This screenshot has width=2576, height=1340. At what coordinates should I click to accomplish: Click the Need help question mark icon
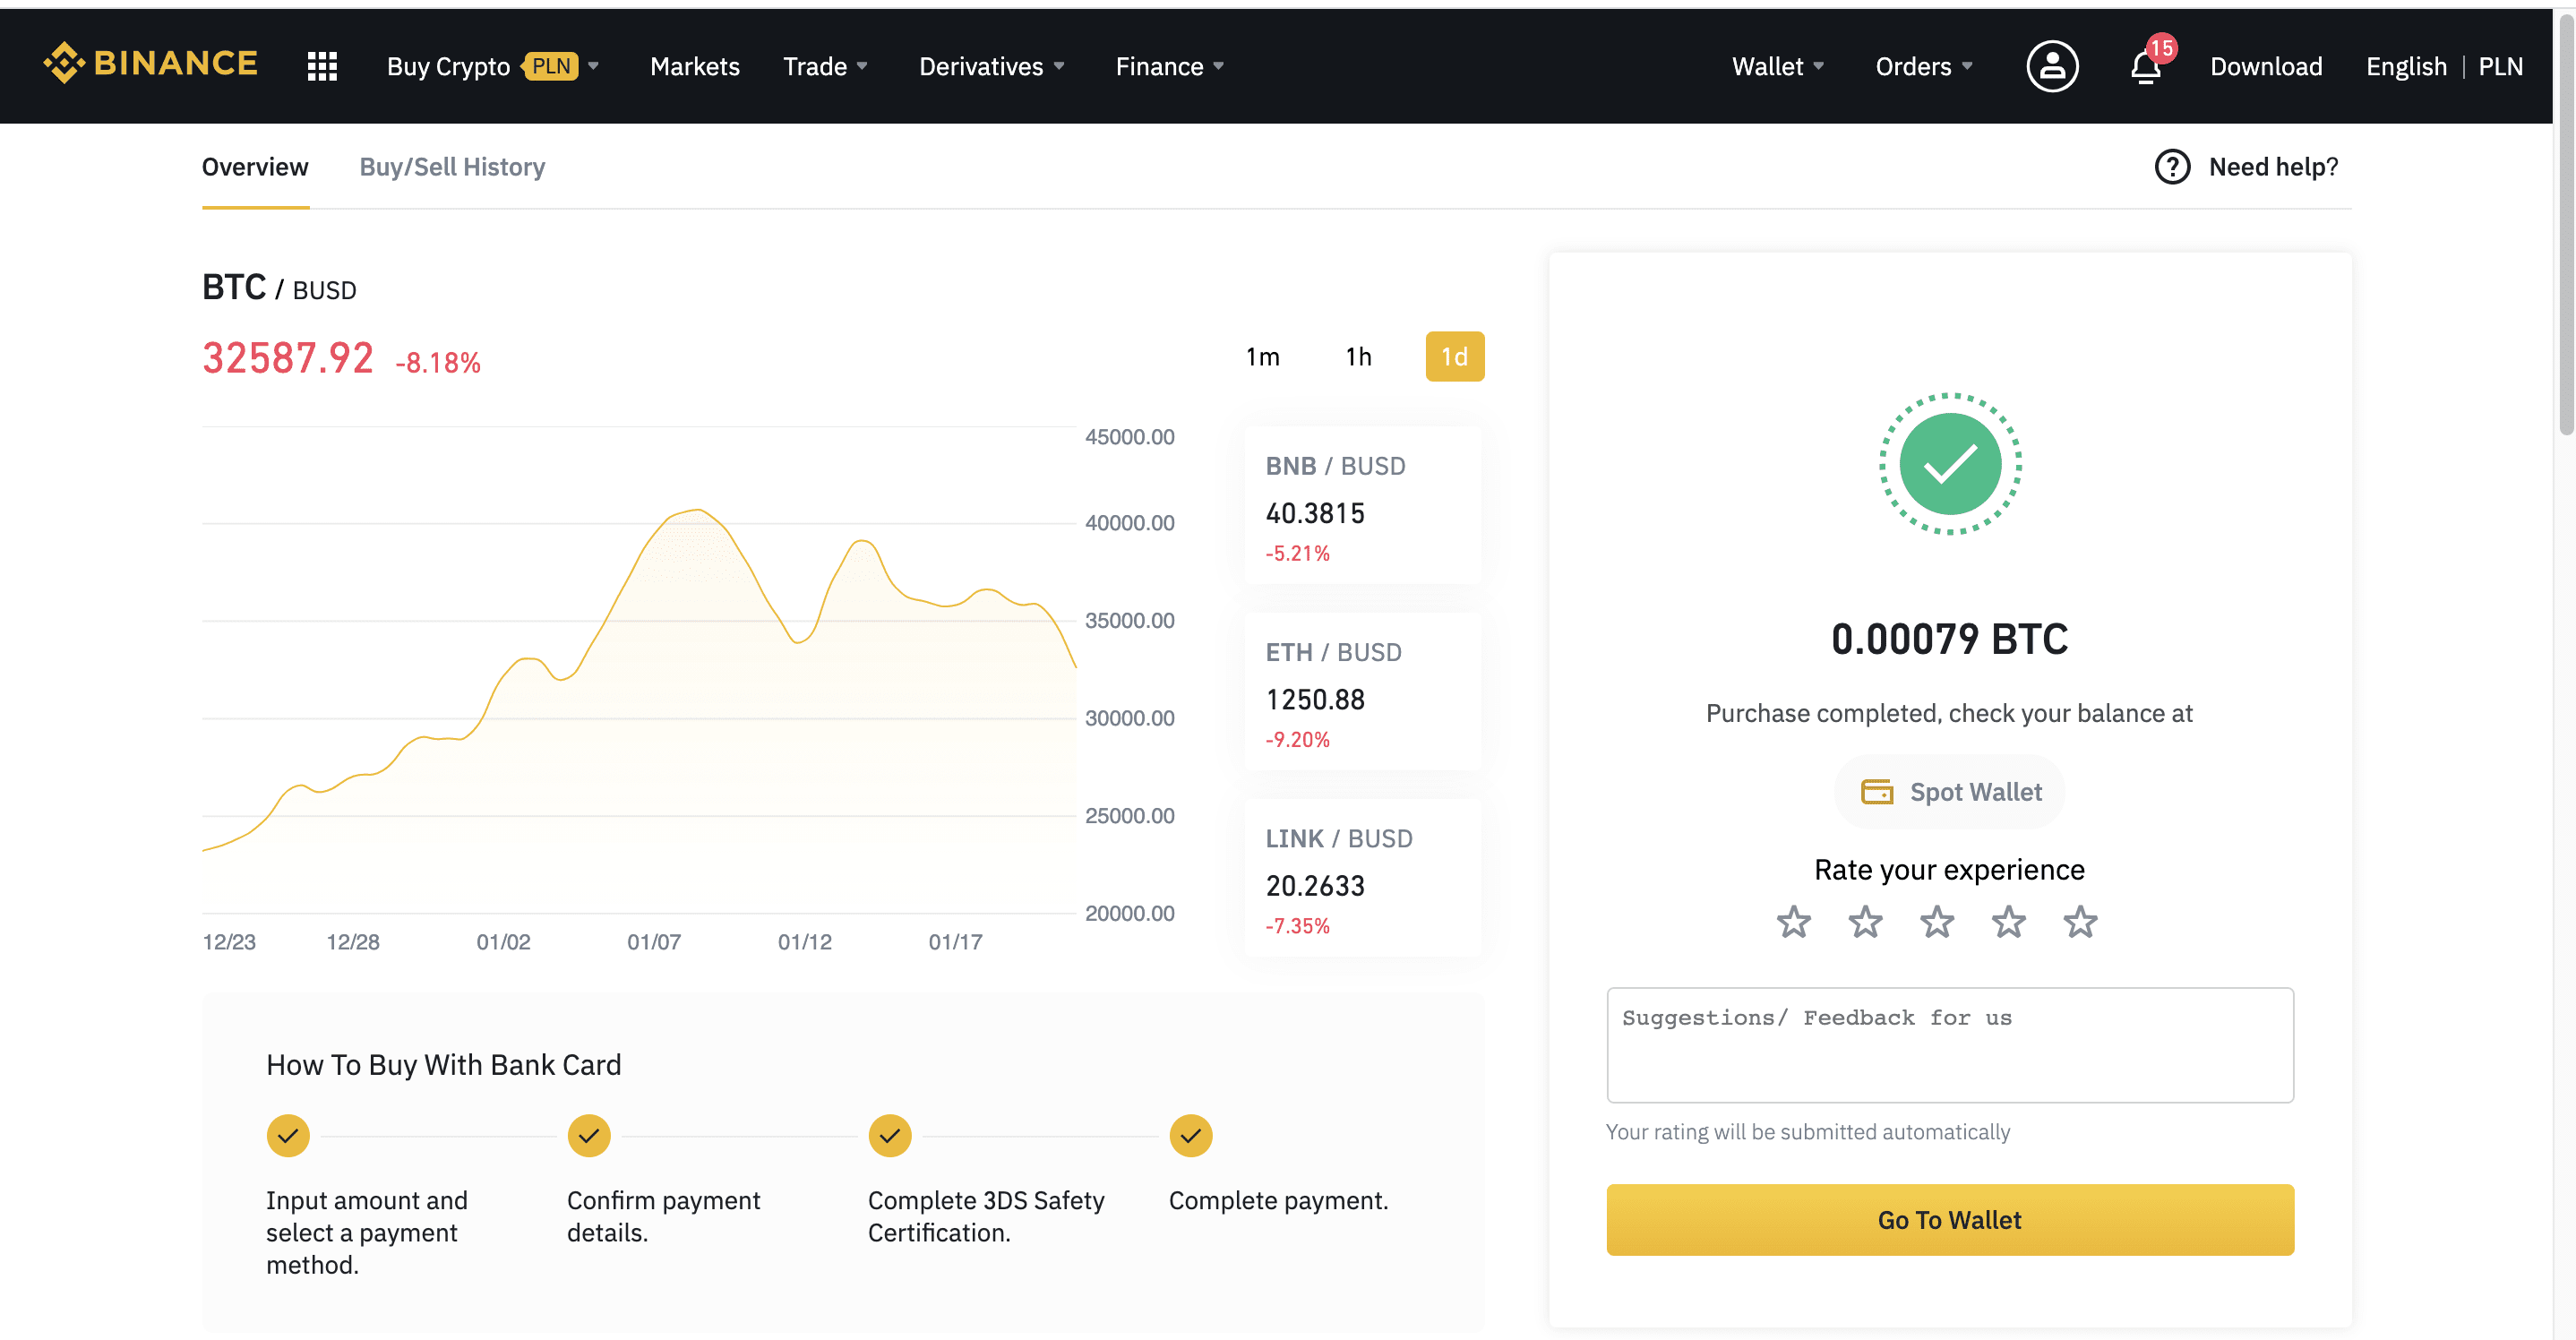2172,166
